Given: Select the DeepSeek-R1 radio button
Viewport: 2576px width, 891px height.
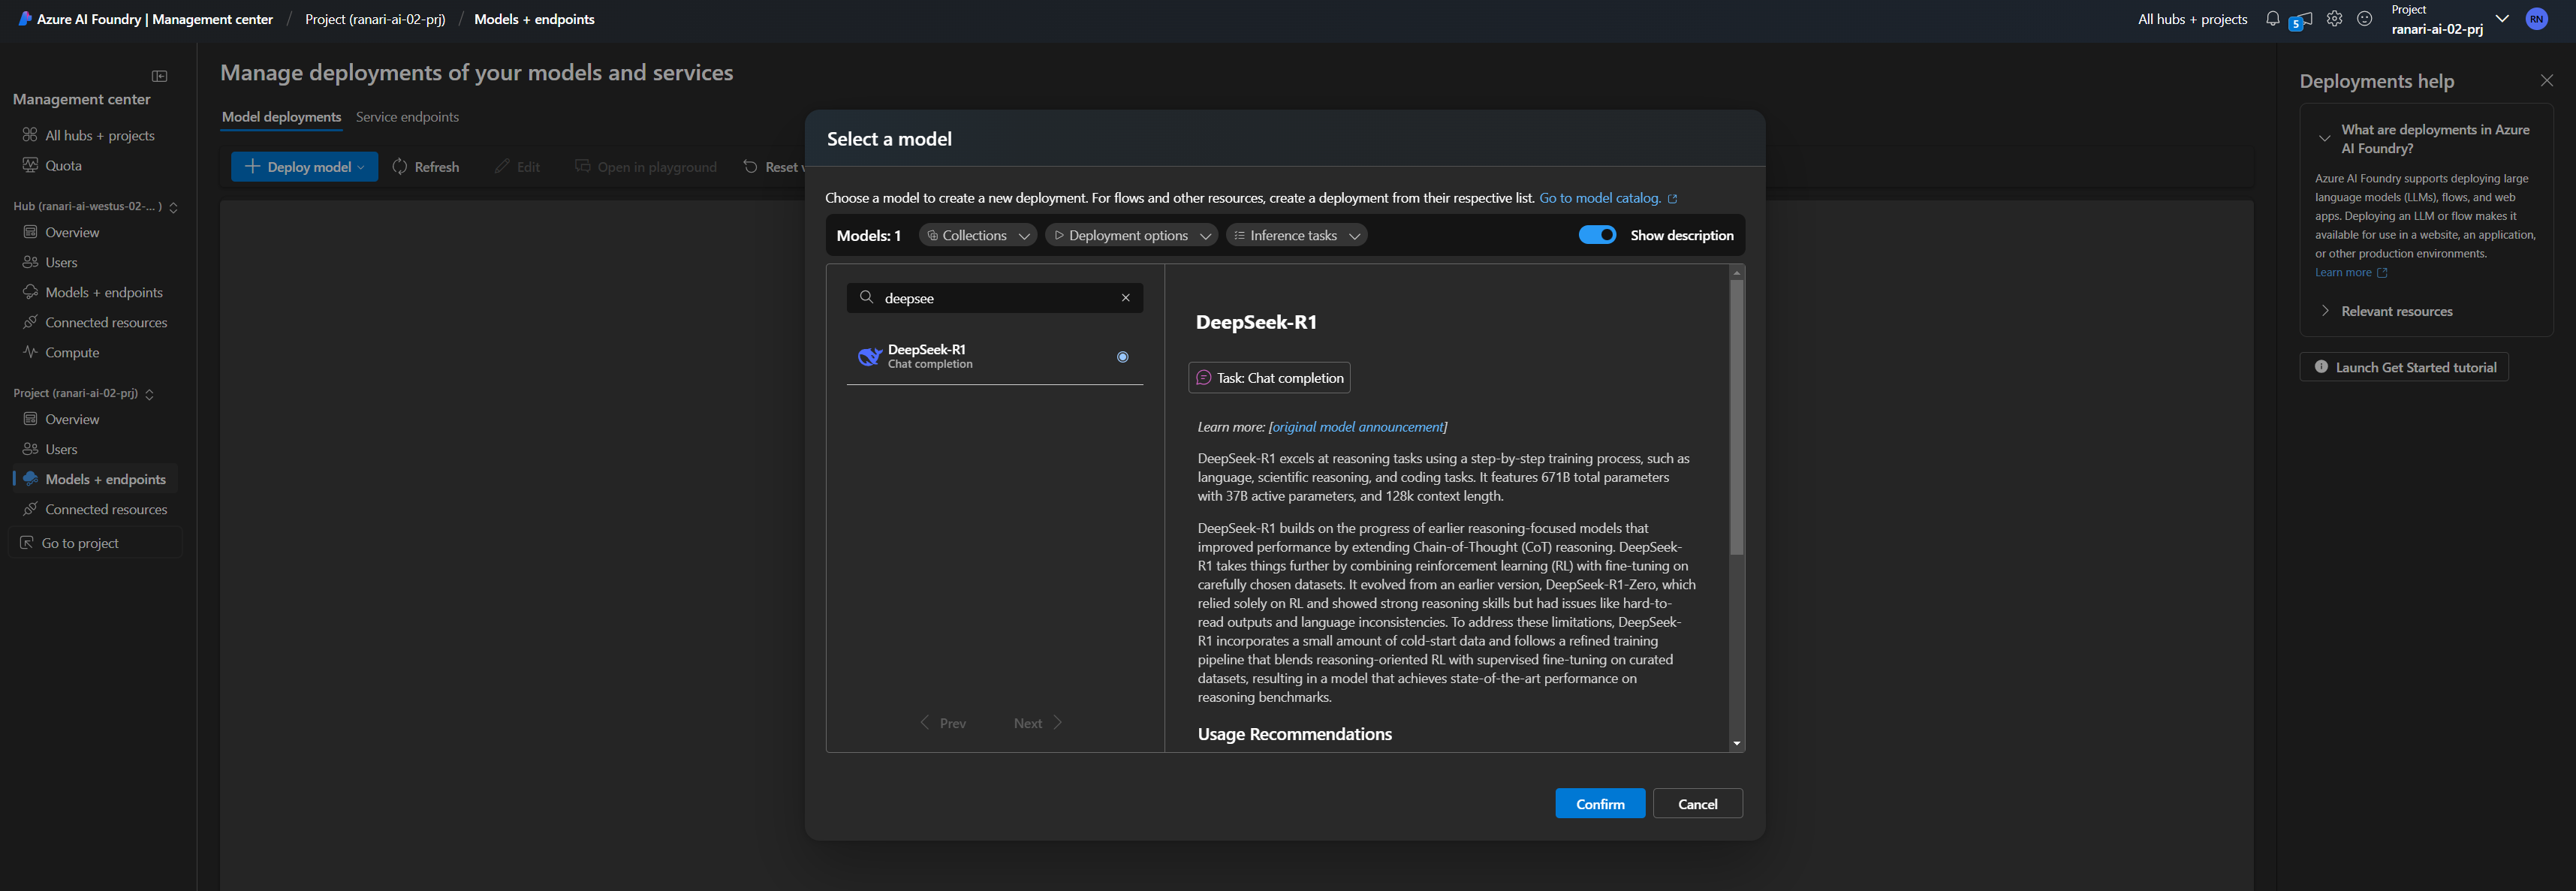Looking at the screenshot, I should point(1123,356).
